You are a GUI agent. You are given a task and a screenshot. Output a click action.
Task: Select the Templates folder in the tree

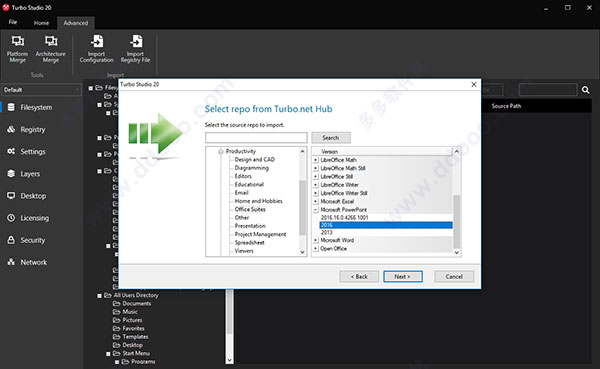pyautogui.click(x=135, y=337)
